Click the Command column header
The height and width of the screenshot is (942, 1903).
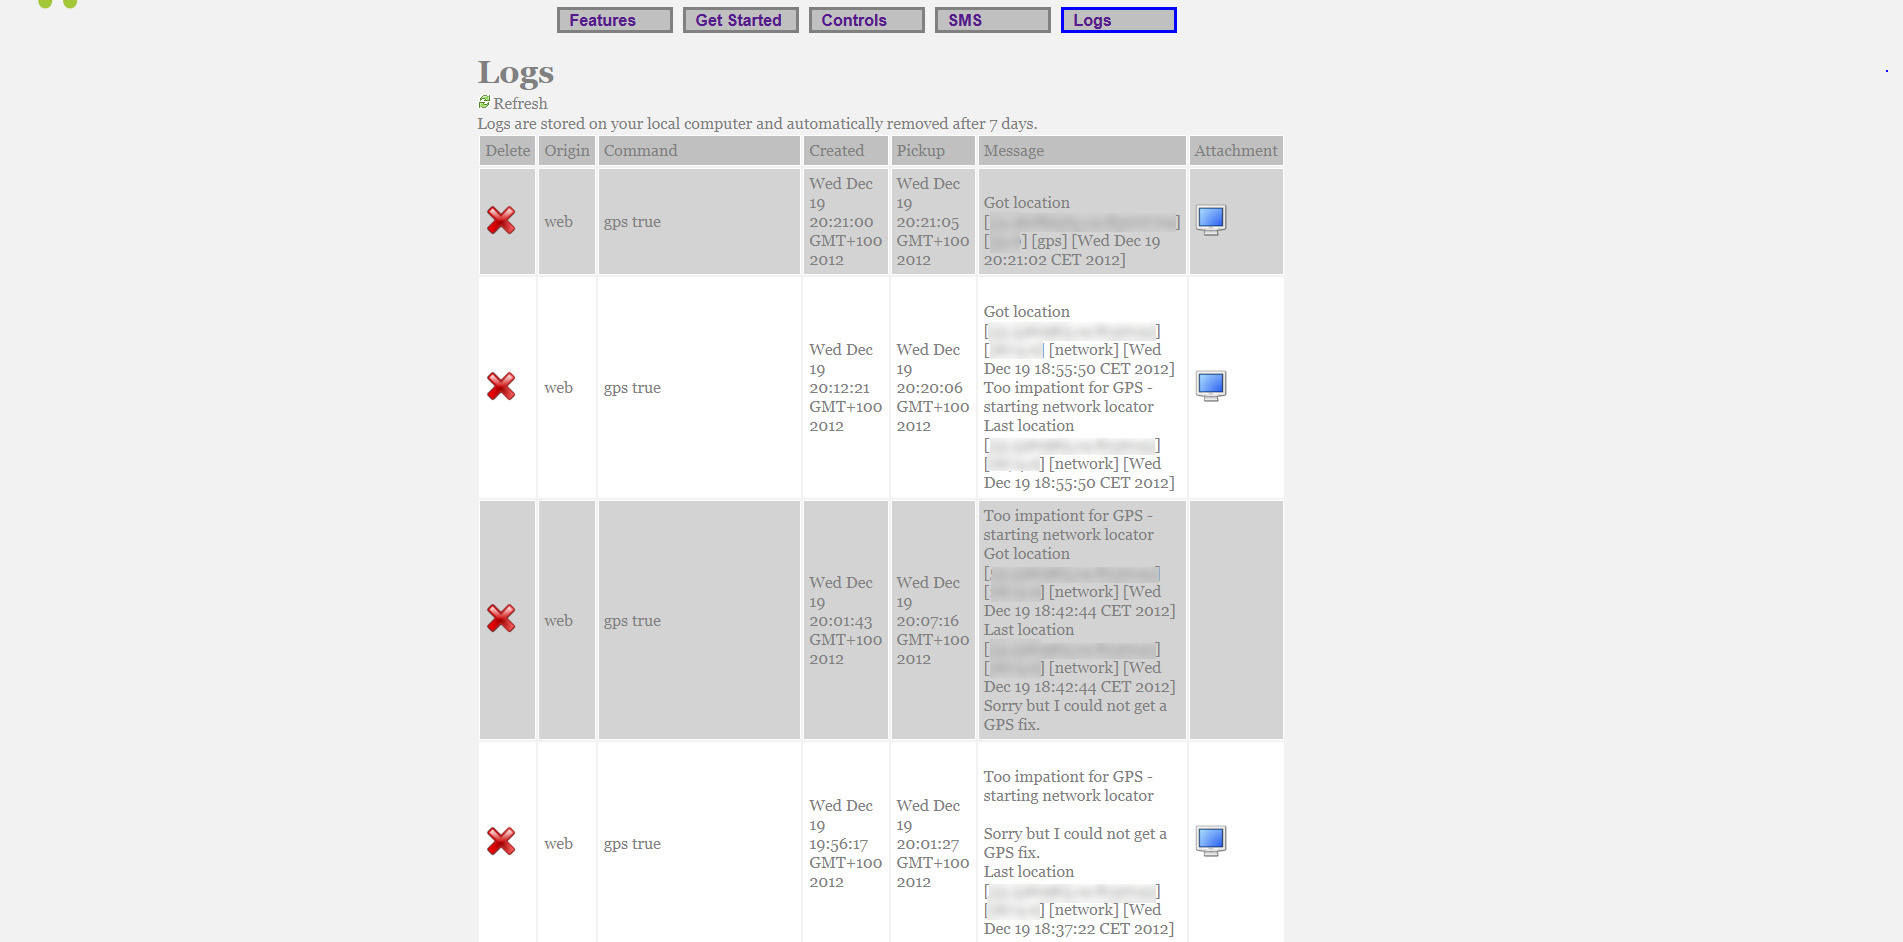(640, 151)
